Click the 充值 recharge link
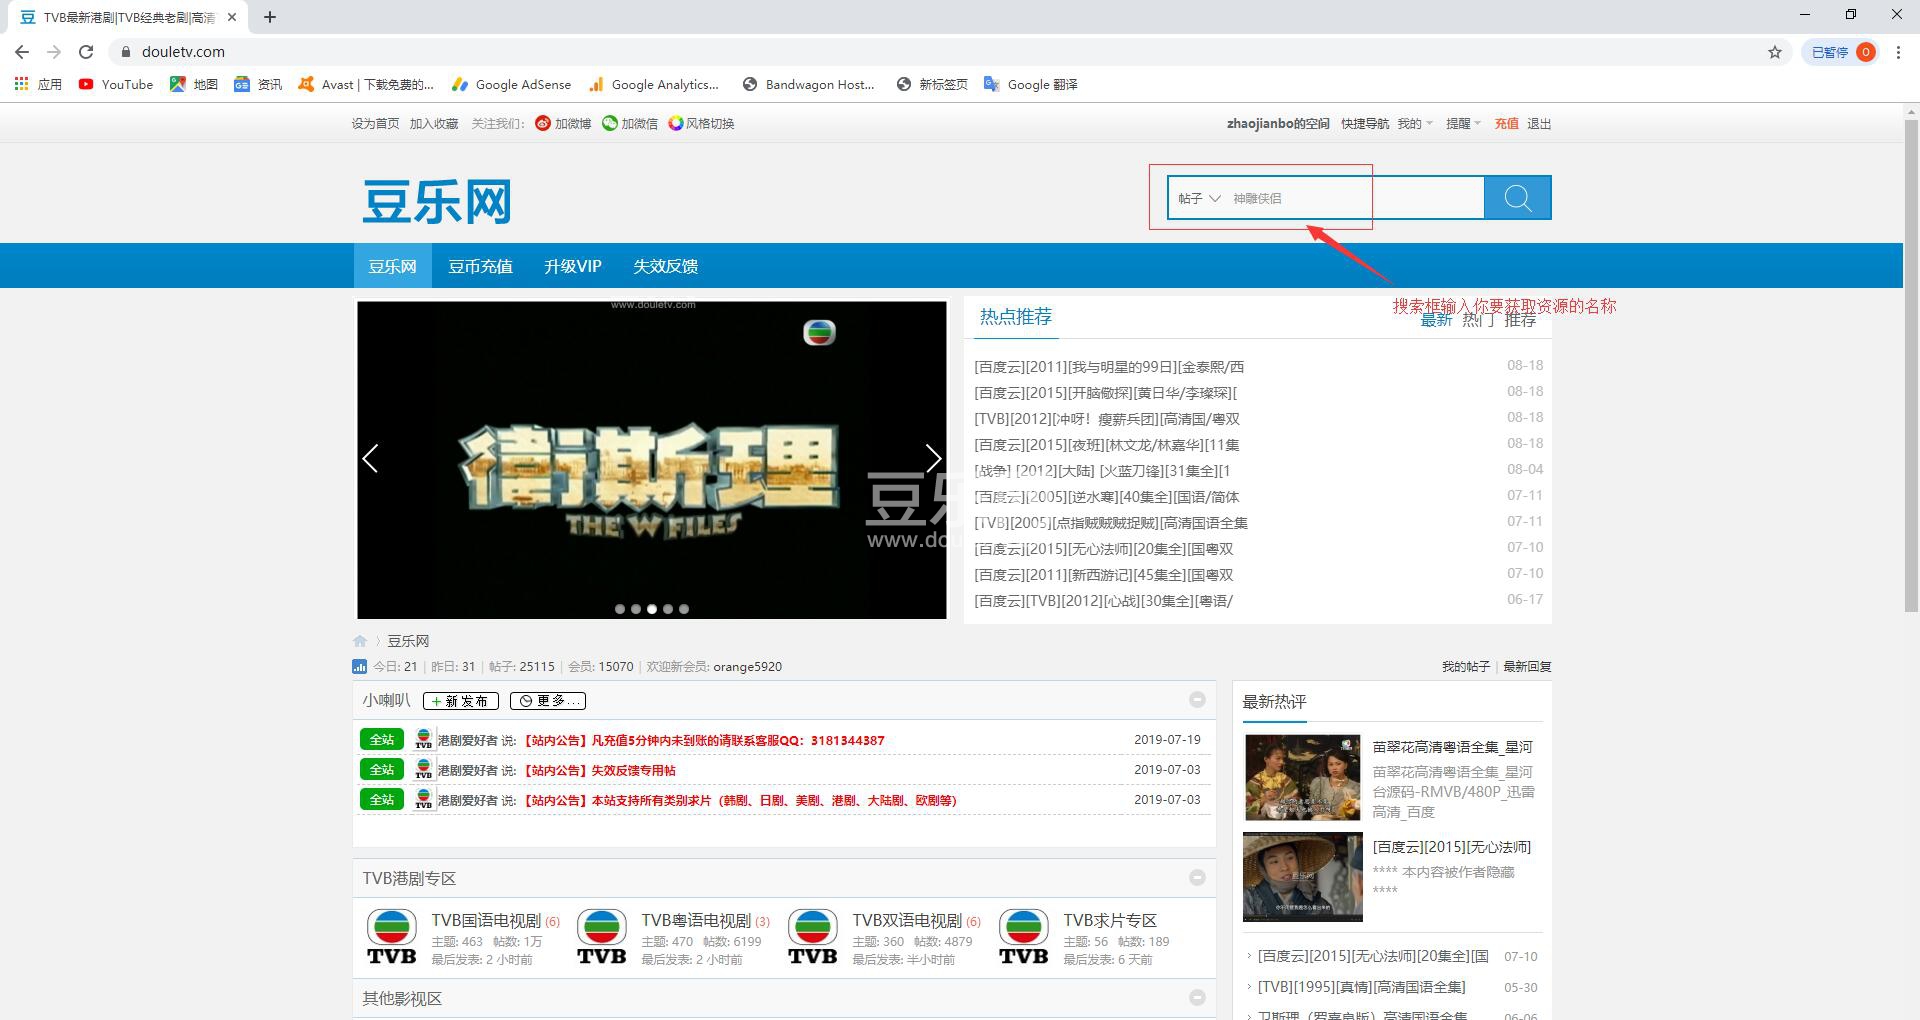 1506,124
